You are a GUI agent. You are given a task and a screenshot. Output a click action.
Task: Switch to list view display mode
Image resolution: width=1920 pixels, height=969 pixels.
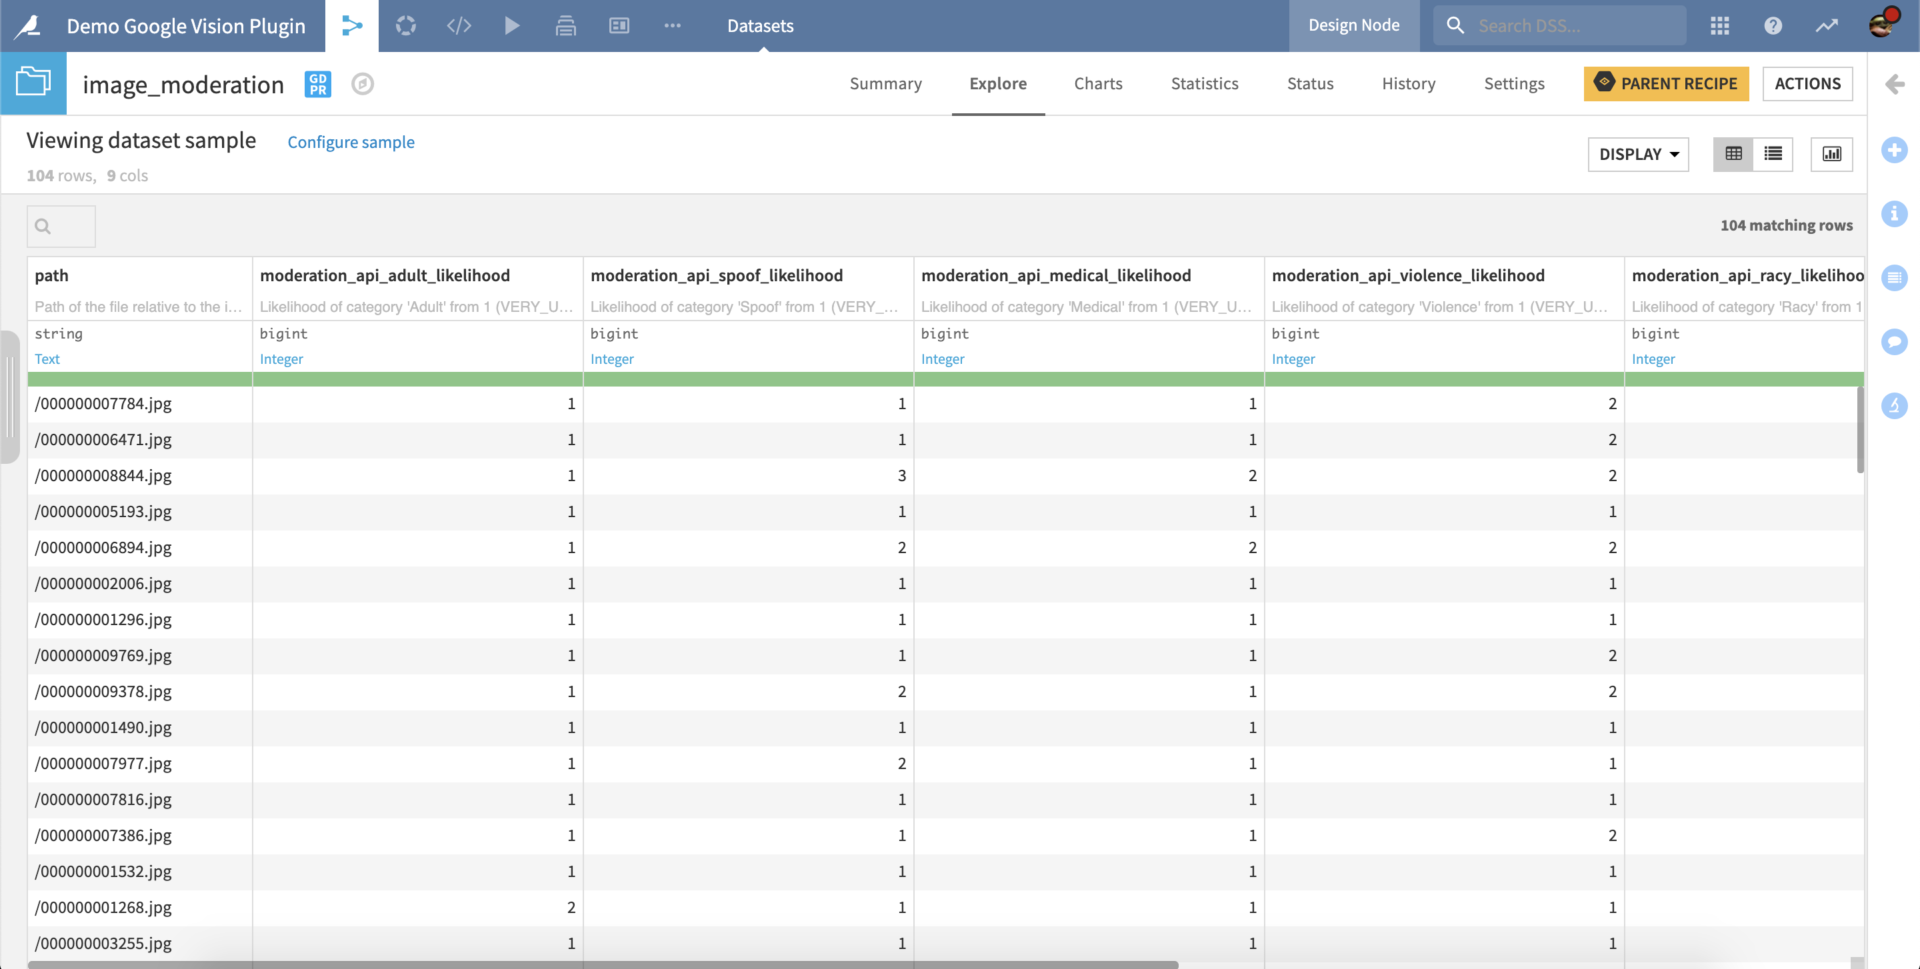tap(1772, 154)
